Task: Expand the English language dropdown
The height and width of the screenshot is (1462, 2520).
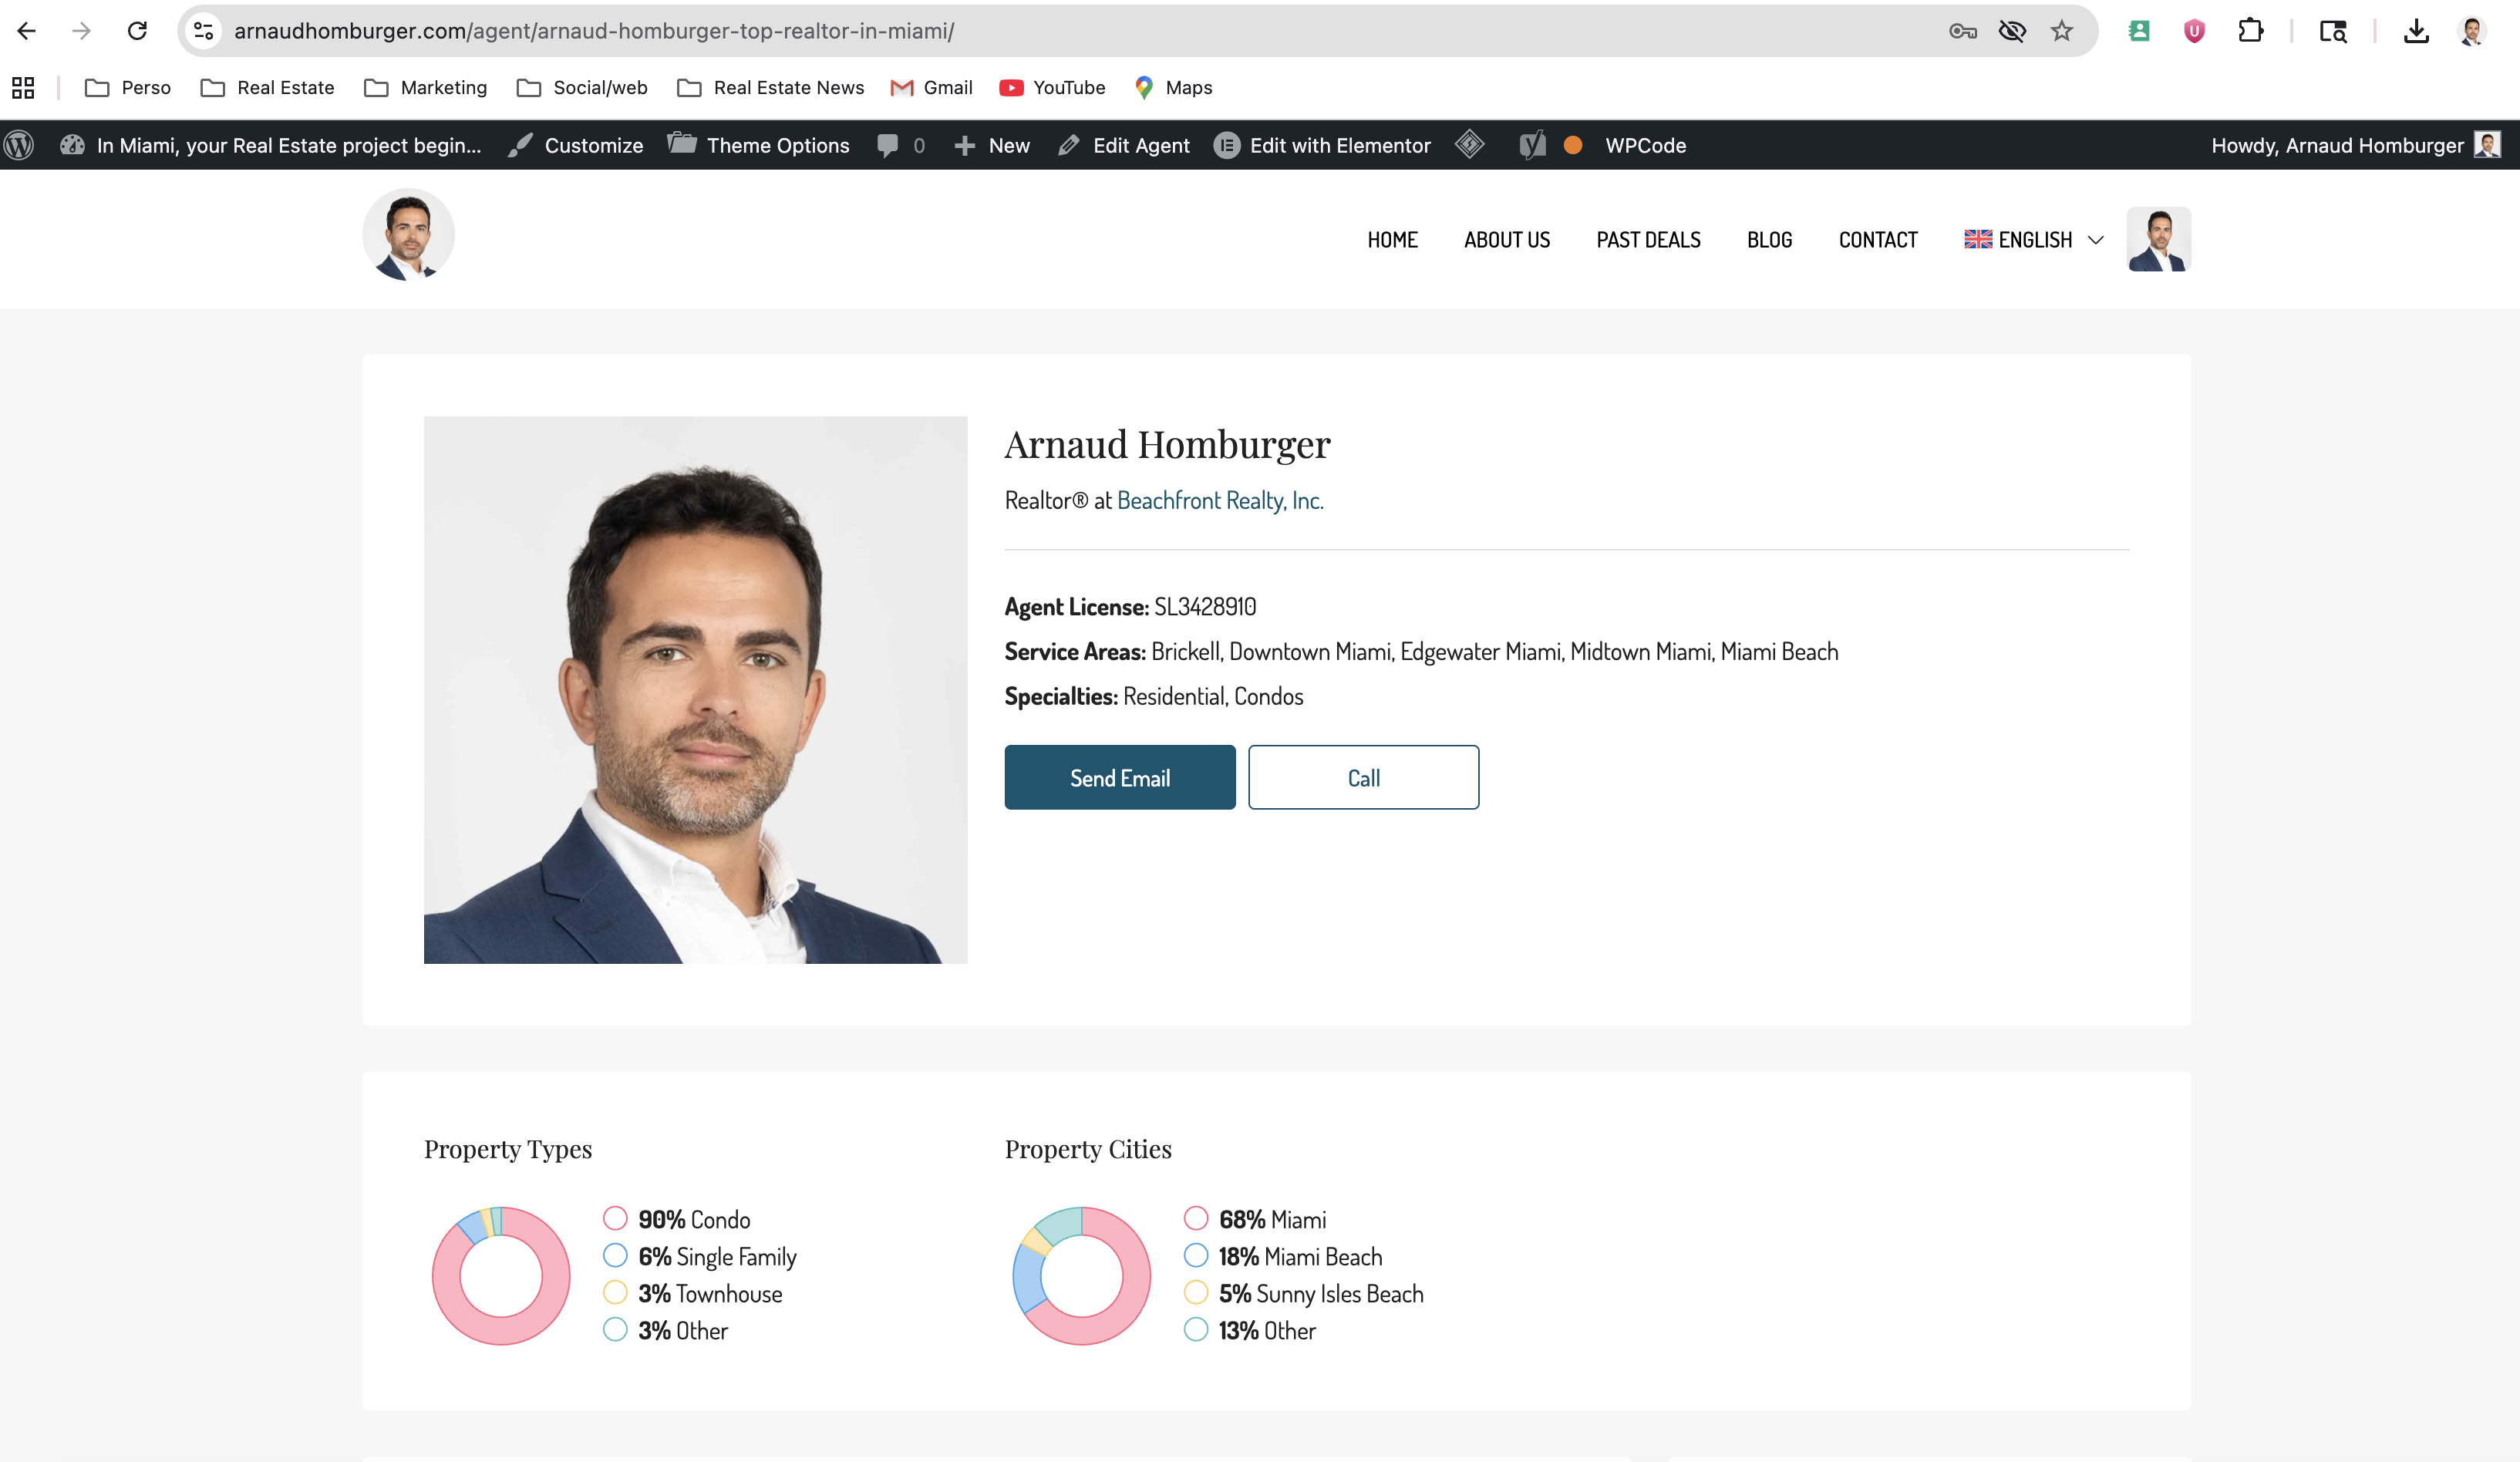Action: [2034, 240]
